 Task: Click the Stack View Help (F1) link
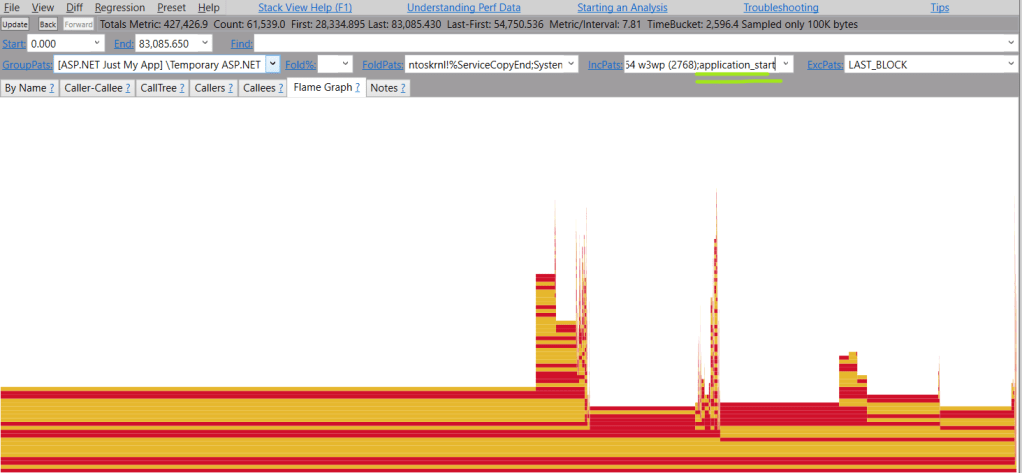[305, 7]
